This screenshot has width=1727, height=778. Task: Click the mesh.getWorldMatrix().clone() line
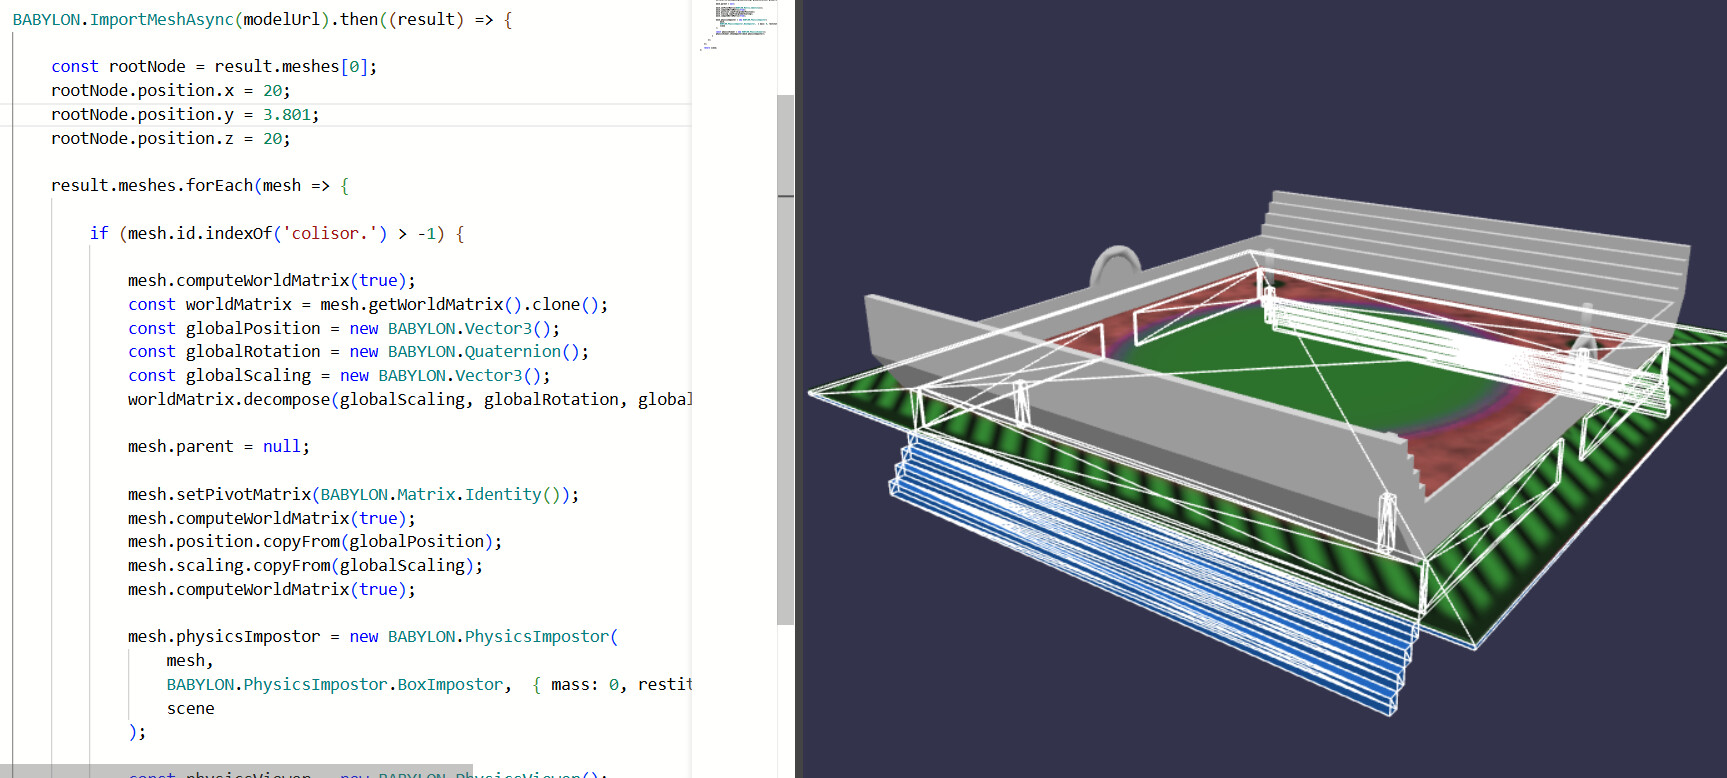(368, 305)
